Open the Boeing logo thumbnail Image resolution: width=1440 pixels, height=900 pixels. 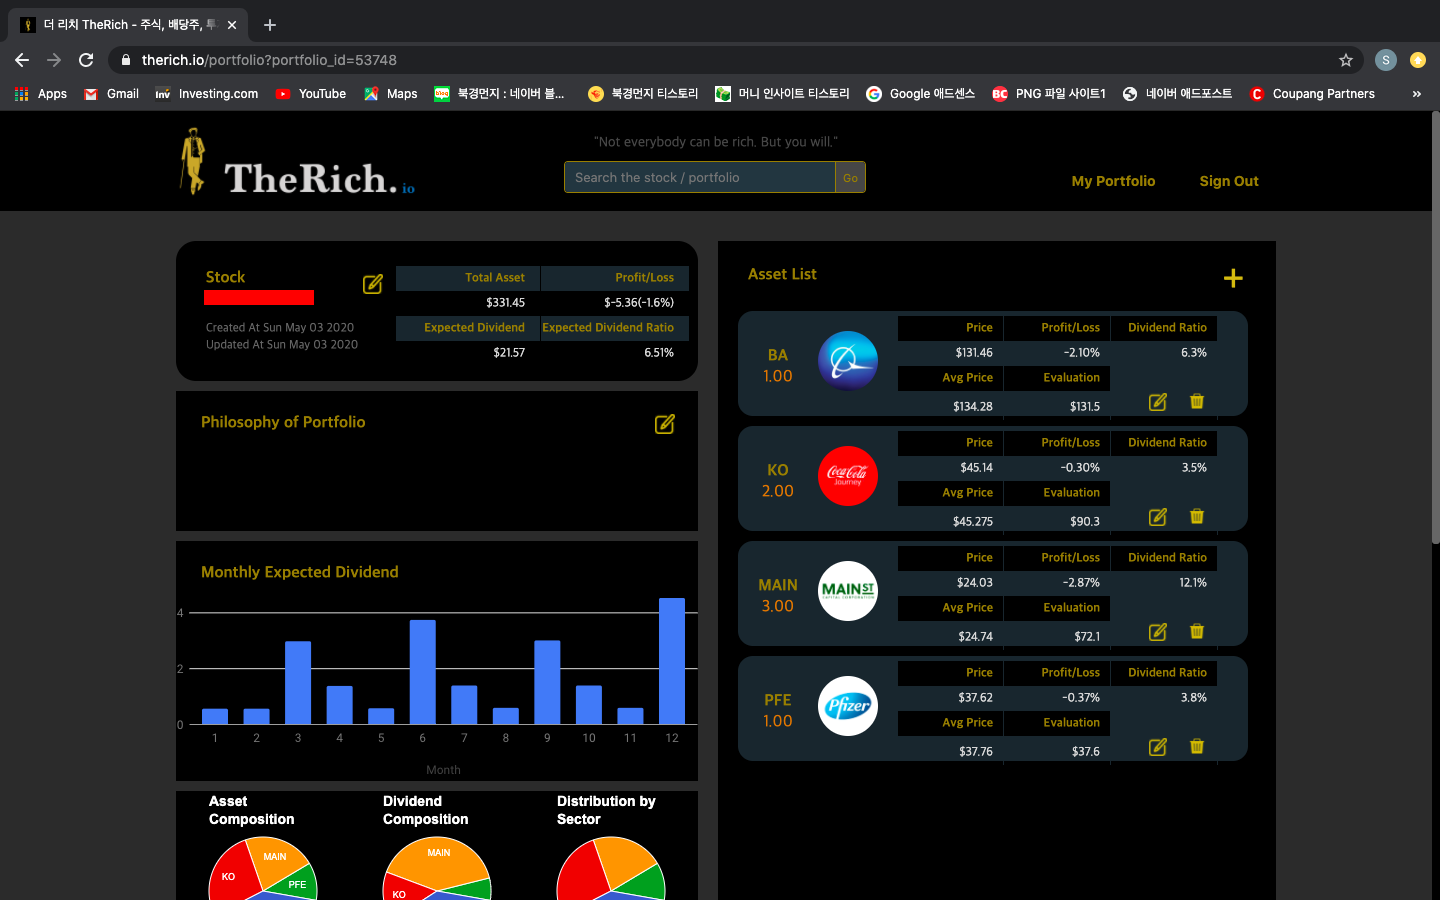[x=848, y=361]
